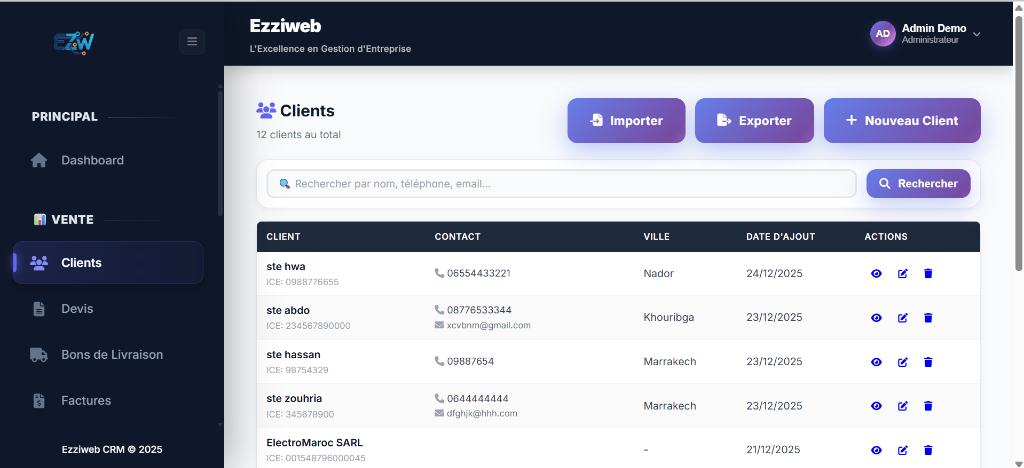Create a Nouveau Client

tap(902, 121)
